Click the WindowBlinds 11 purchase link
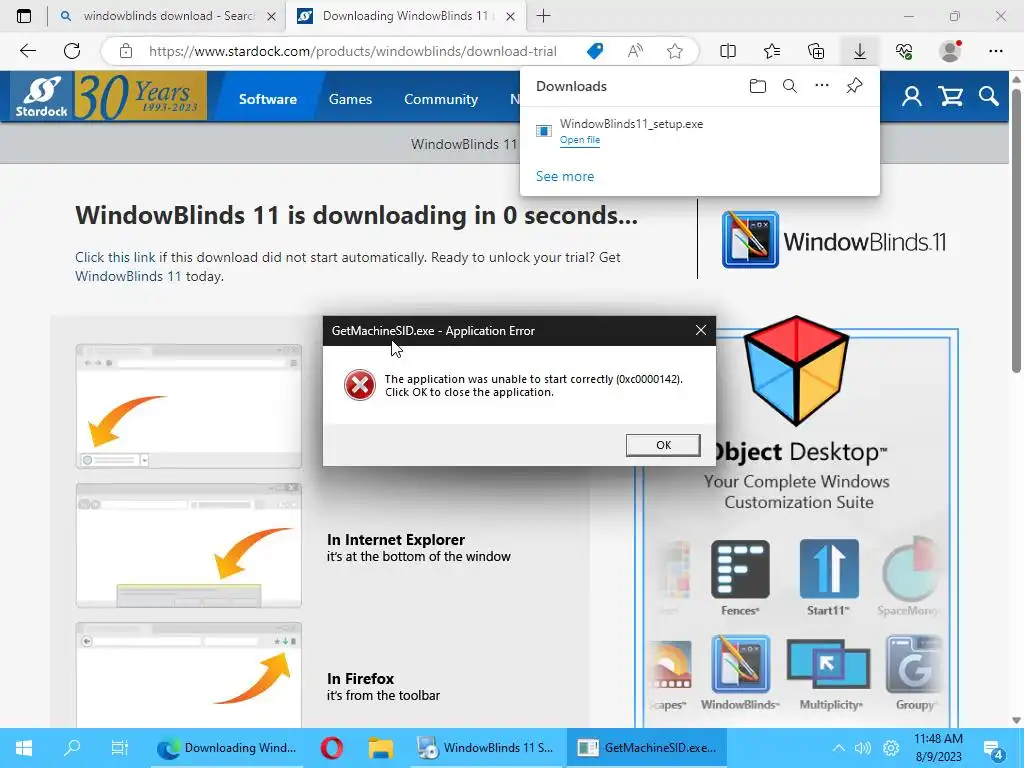 pos(128,276)
